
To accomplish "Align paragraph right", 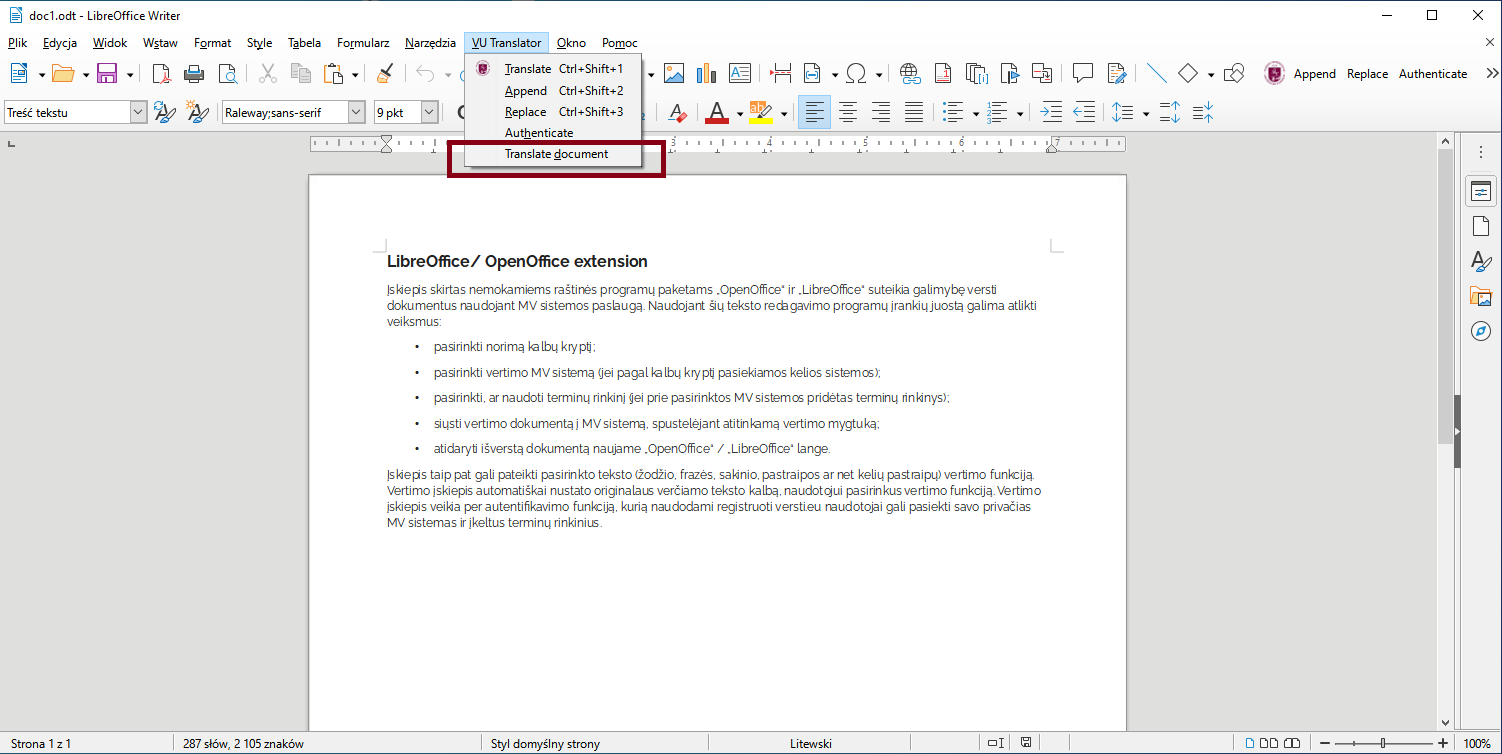I will [881, 112].
